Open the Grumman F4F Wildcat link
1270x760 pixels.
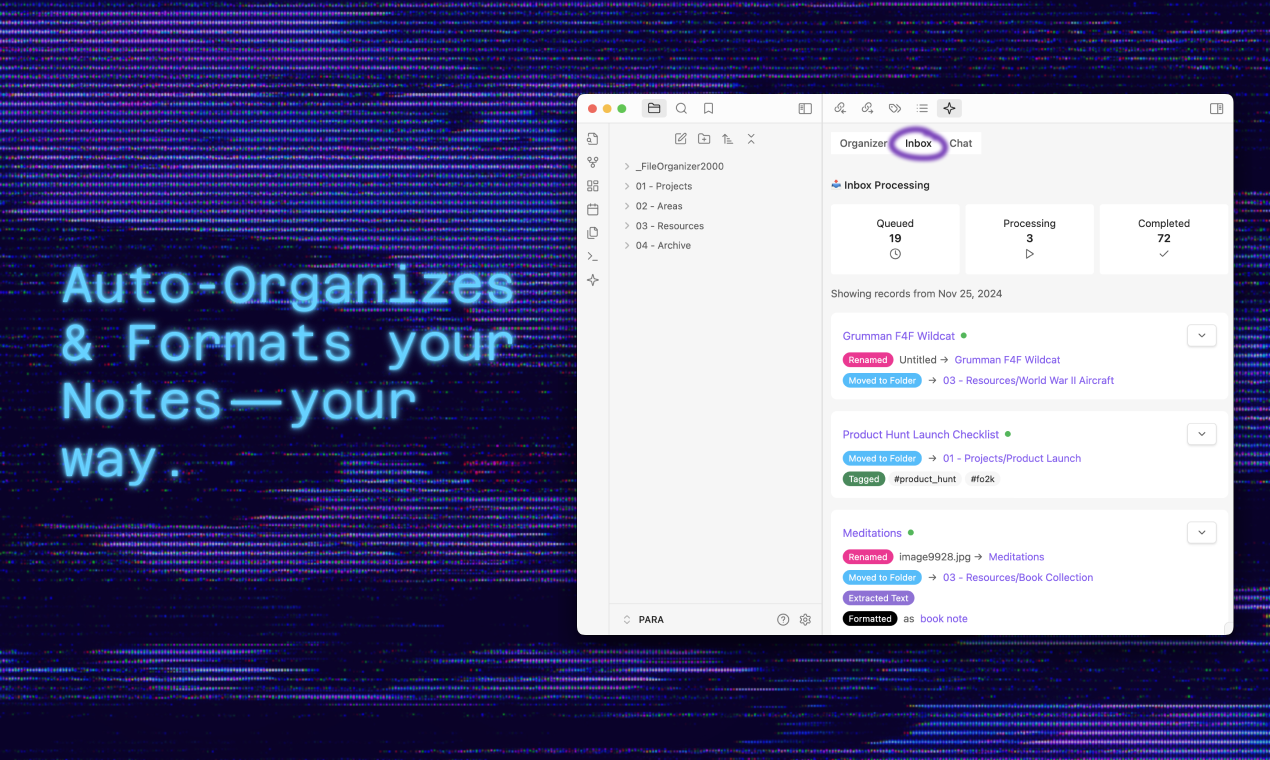coord(898,335)
